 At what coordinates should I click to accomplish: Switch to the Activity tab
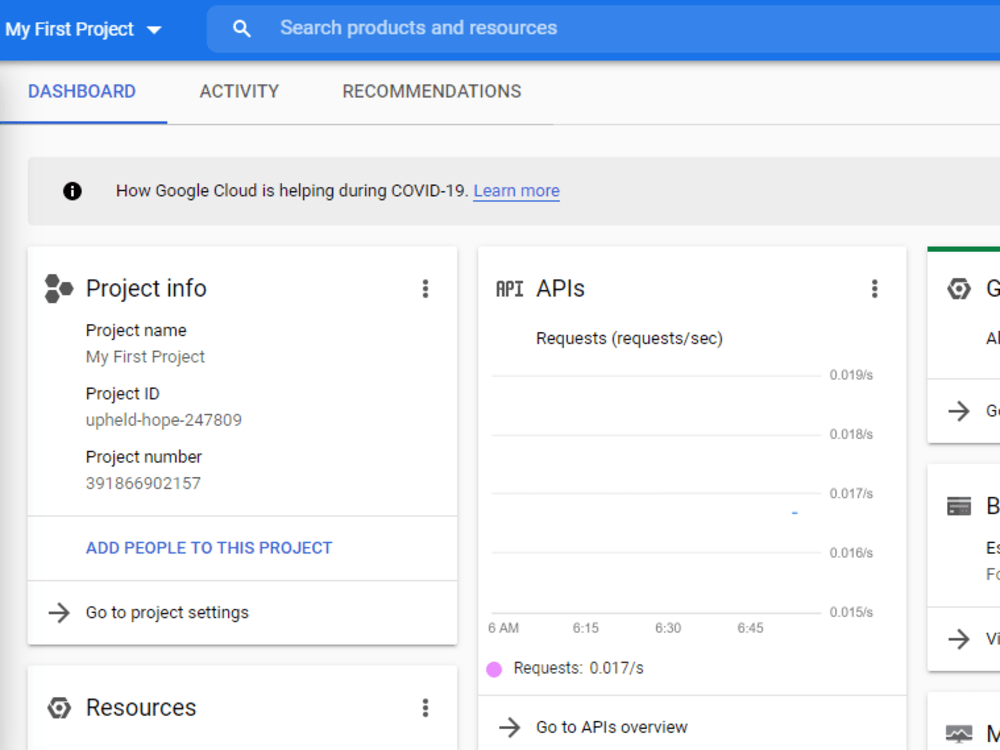(x=239, y=91)
